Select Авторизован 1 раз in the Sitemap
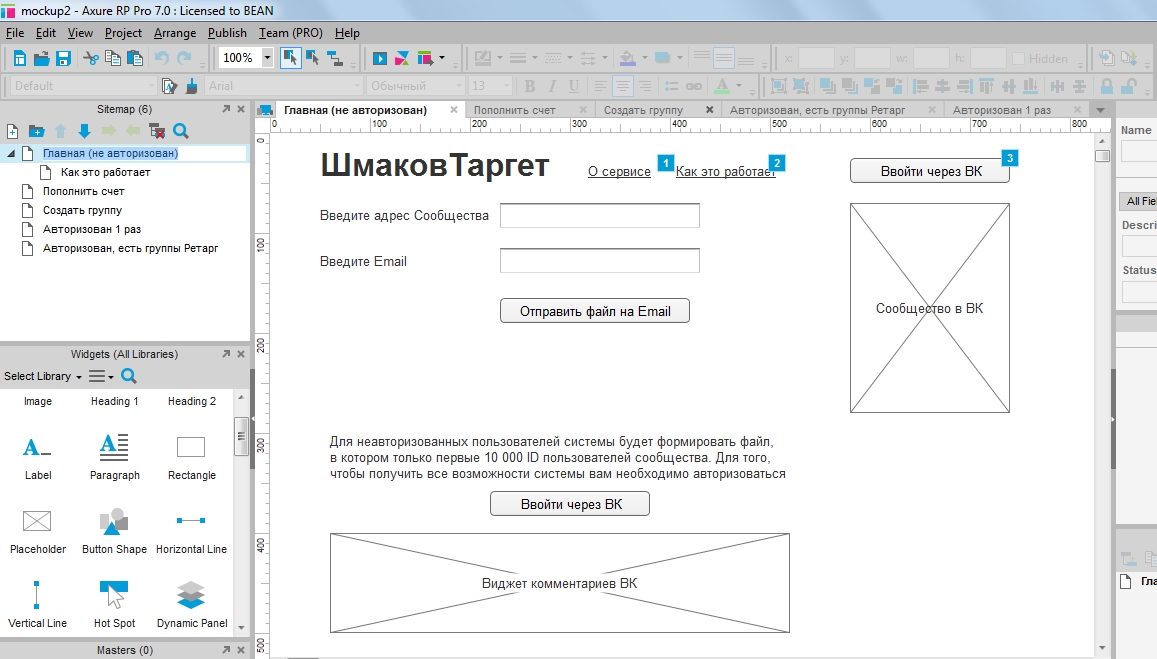The height and width of the screenshot is (659, 1157). point(91,230)
